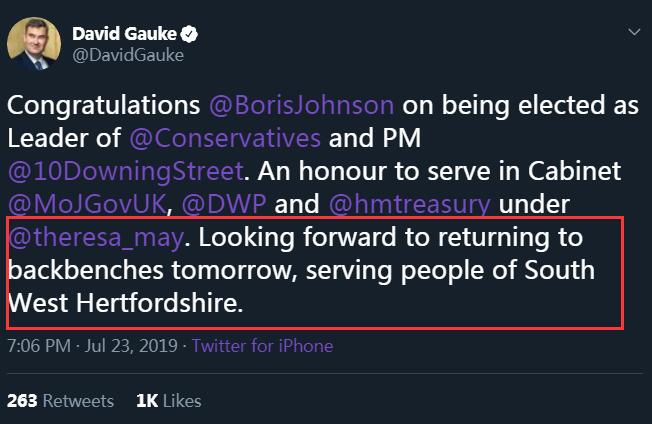This screenshot has width=652, height=424.
Task: Select the @DWP mention
Action: 225,204
